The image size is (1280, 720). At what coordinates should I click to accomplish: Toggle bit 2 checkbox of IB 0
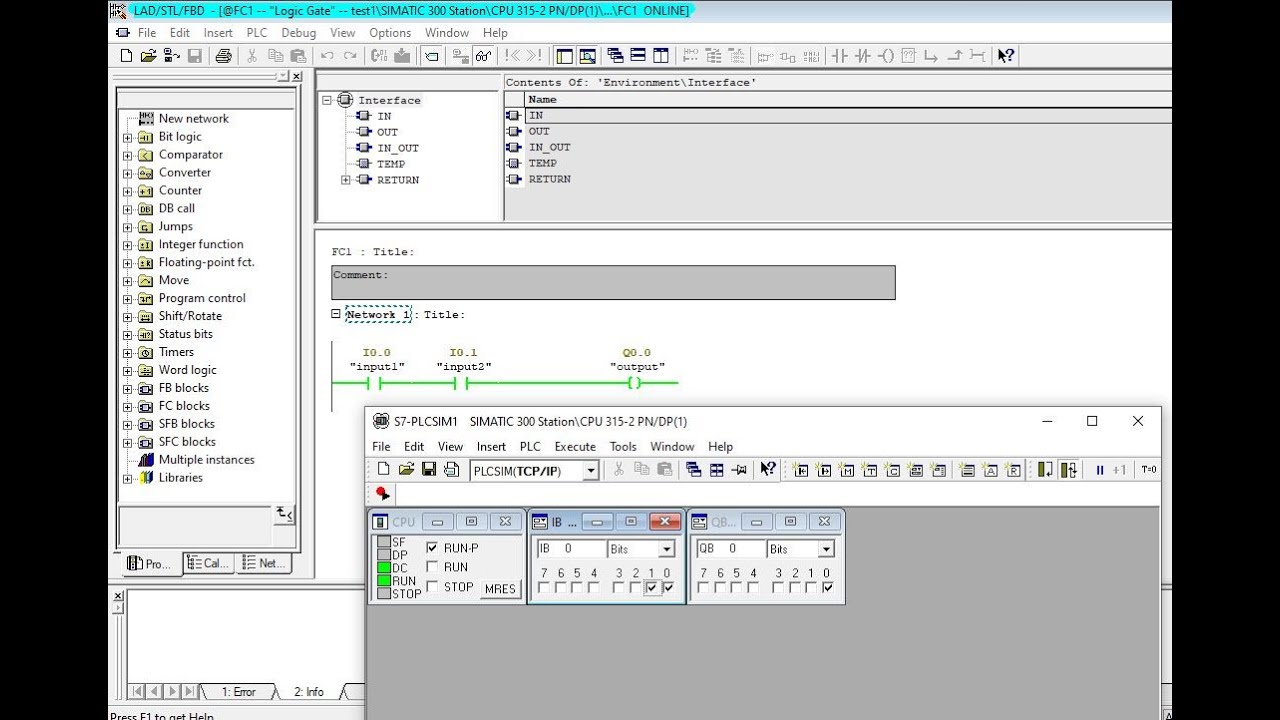click(635, 588)
